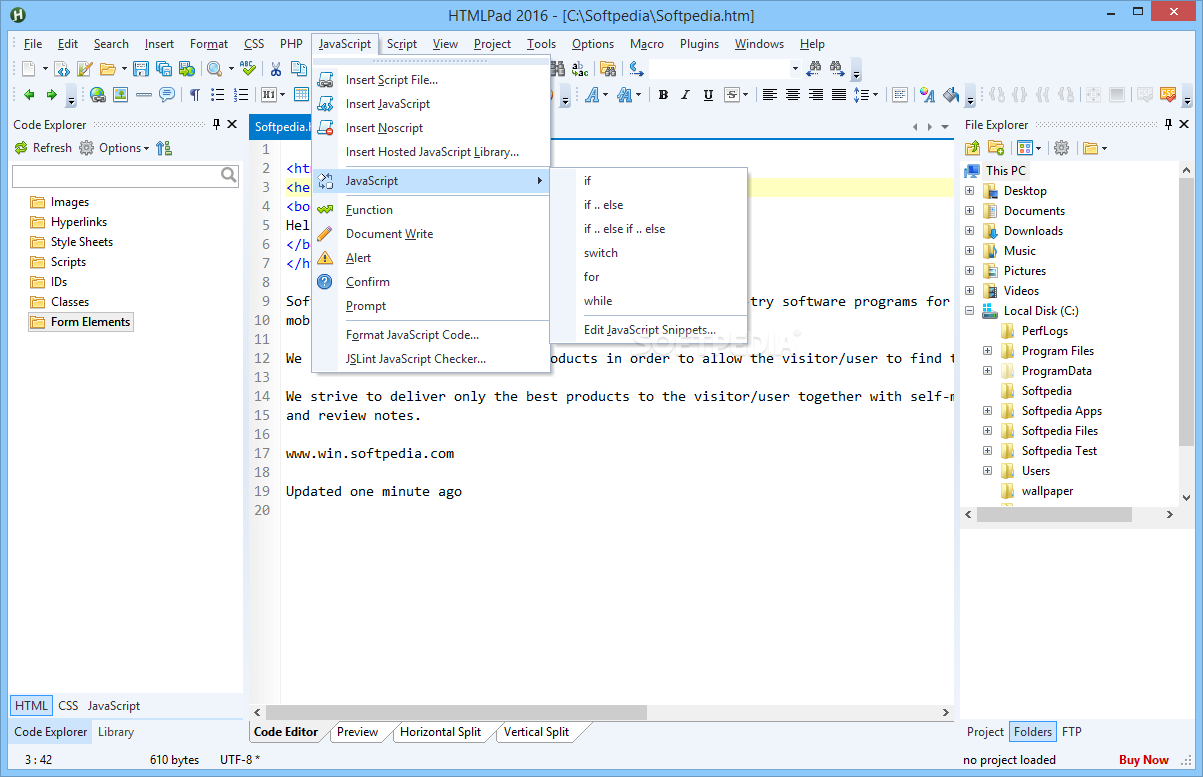Switch to Horizontal Split view tab

point(440,732)
